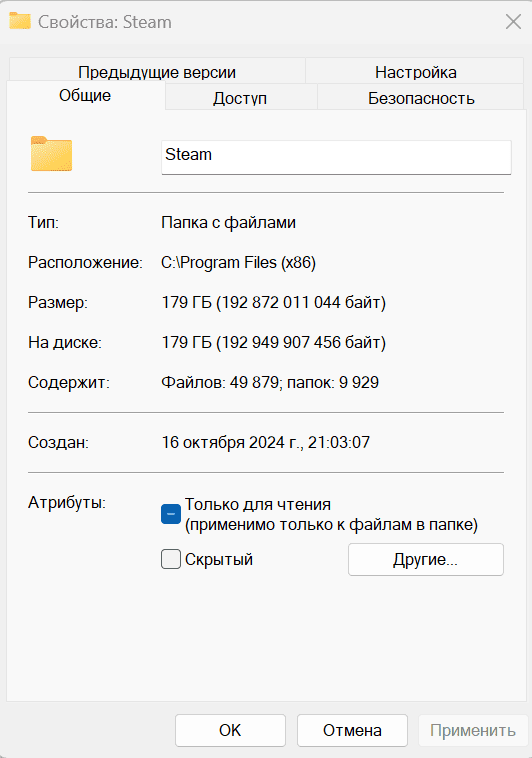The image size is (532, 758).
Task: Toggle the Только для чтения checkbox
Action: [171, 514]
